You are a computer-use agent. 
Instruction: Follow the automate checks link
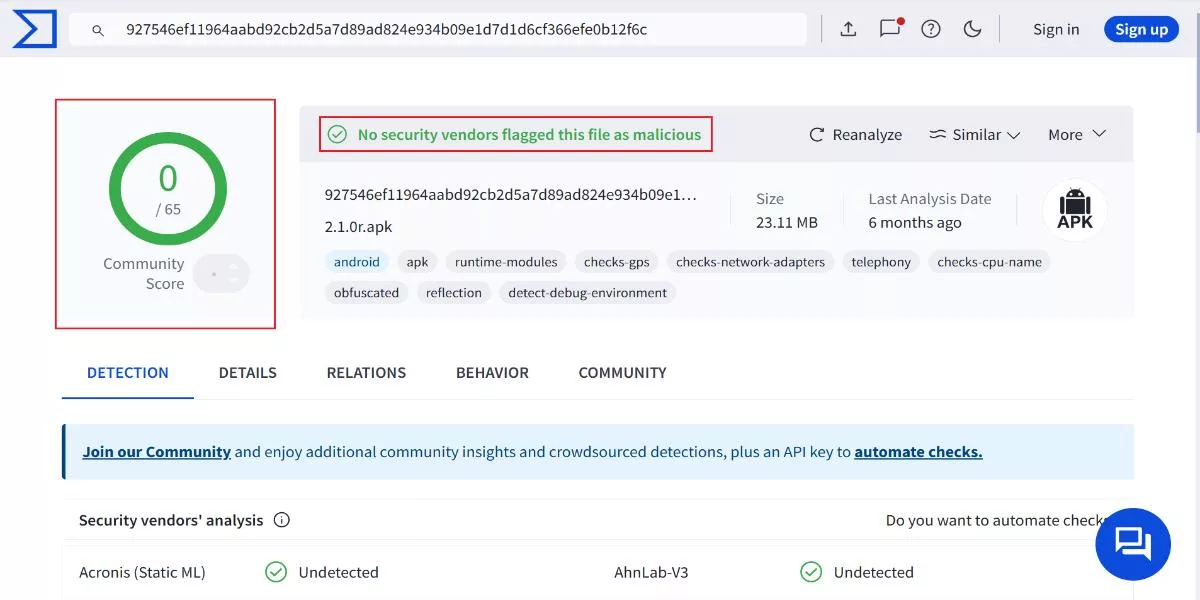[918, 452]
